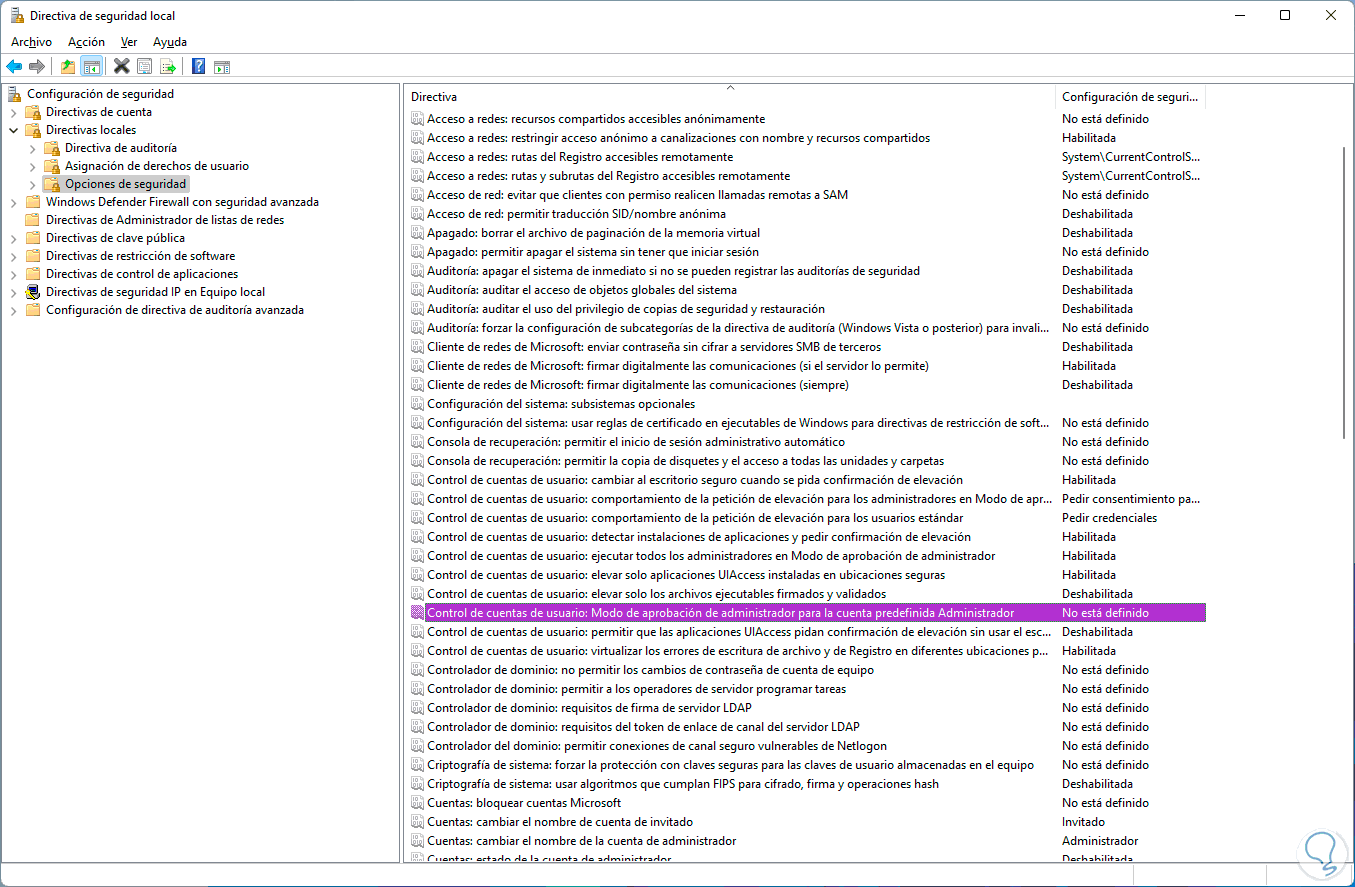The height and width of the screenshot is (887, 1355).
Task: Click folder icon of Directivas de cuenta
Action: point(33,112)
